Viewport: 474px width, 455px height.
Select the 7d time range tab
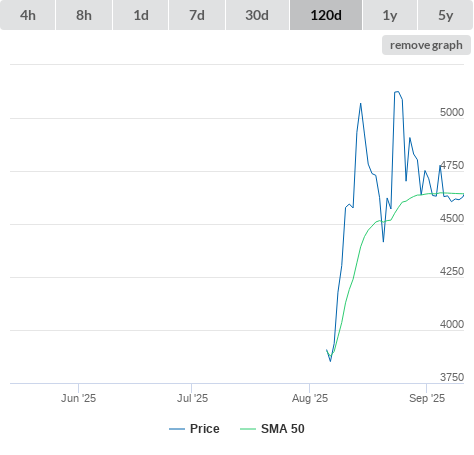(197, 15)
